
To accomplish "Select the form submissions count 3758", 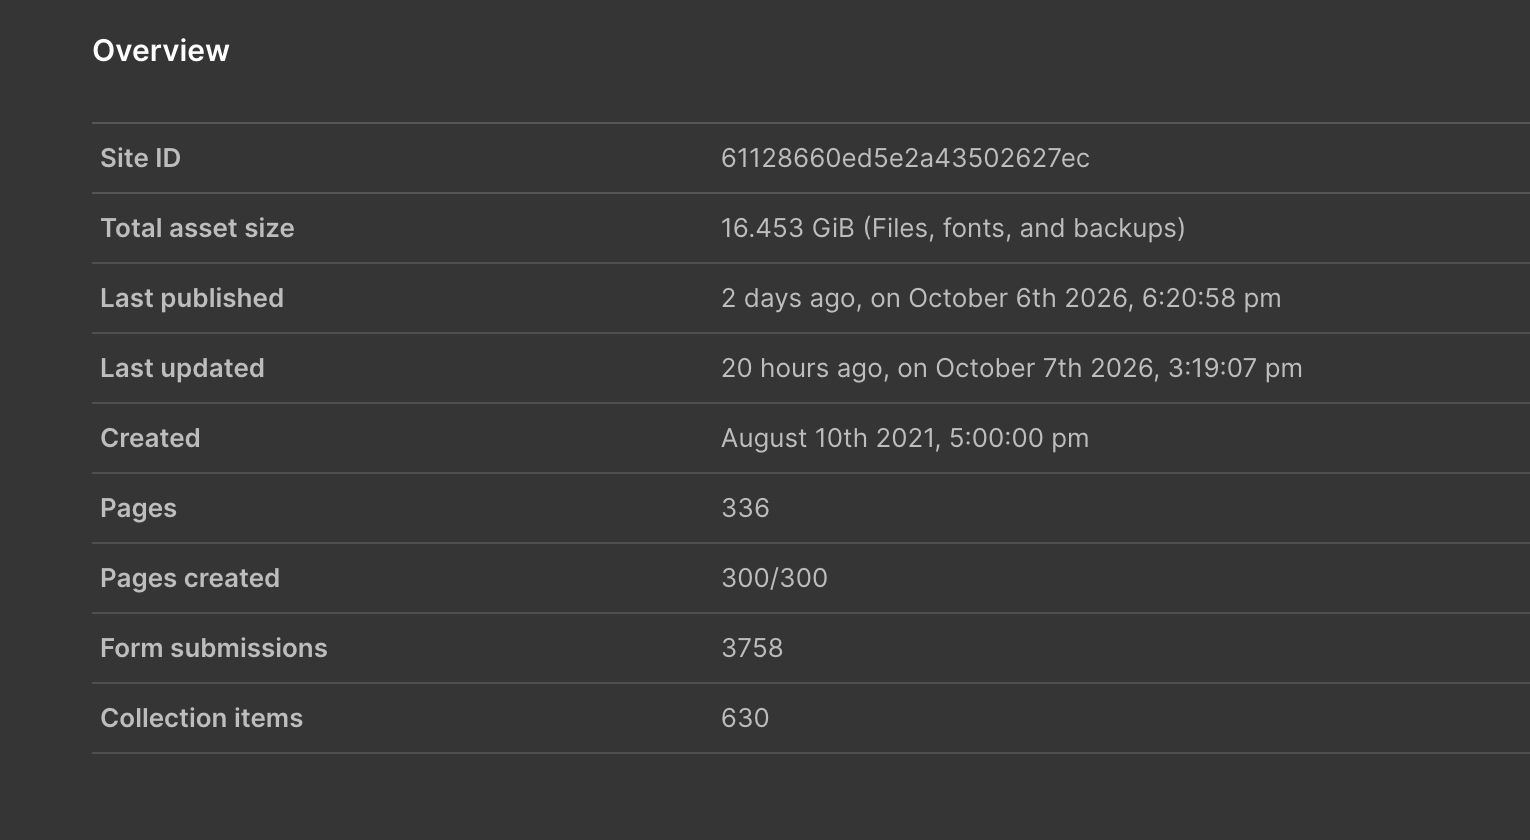I will 752,648.
